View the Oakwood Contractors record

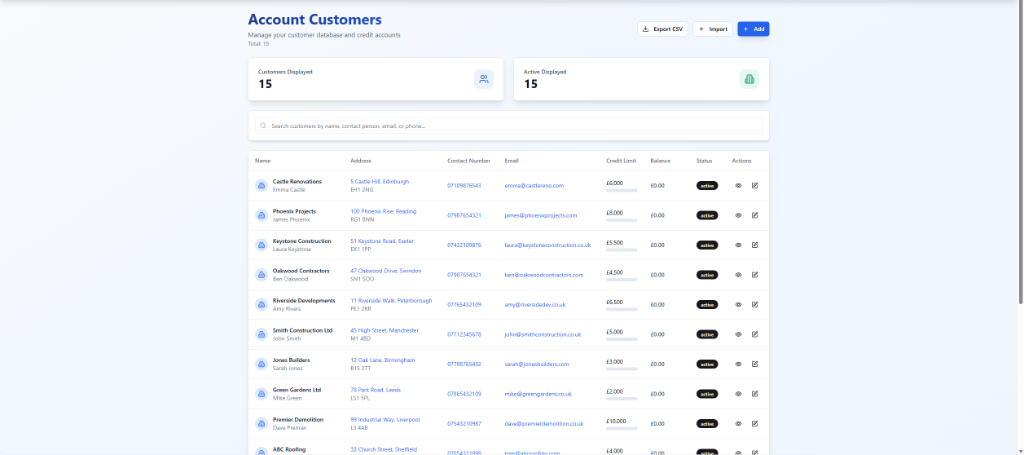click(739, 275)
